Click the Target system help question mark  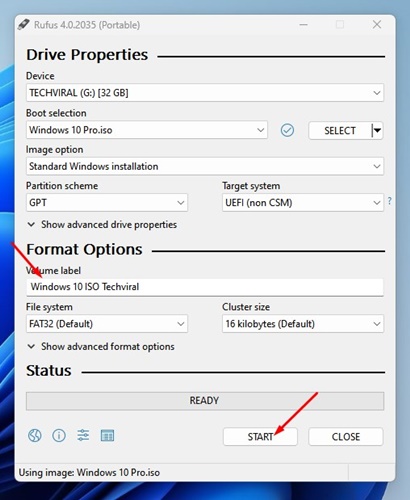click(390, 201)
